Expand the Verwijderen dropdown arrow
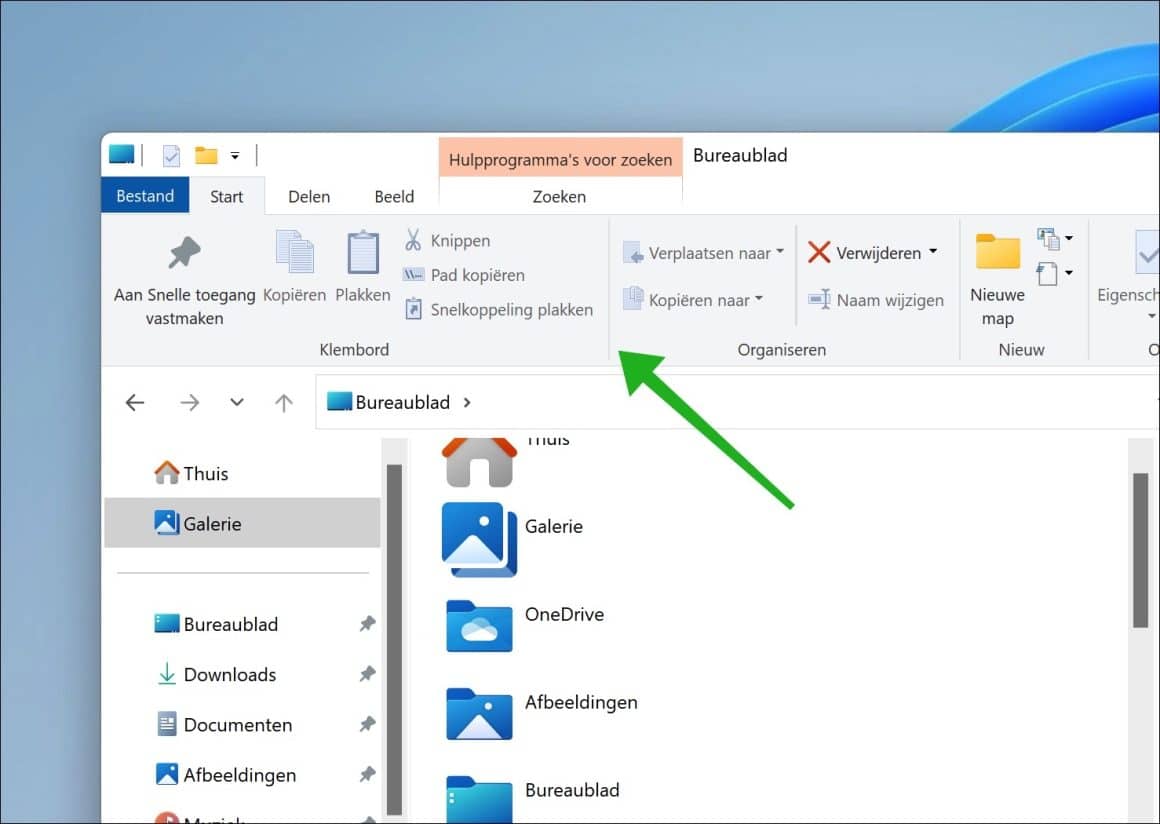This screenshot has width=1160, height=824. pyautogui.click(x=934, y=253)
